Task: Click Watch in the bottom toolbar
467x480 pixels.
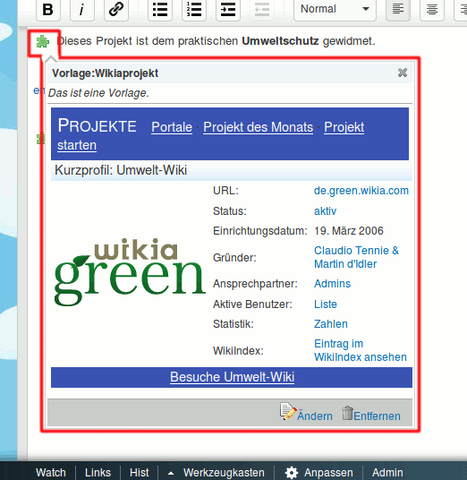Action: coord(51,473)
